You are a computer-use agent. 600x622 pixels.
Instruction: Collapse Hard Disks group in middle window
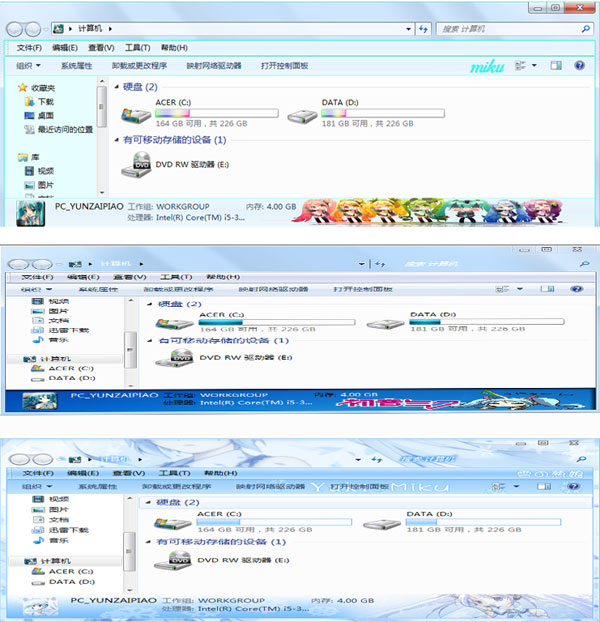pyautogui.click(x=150, y=304)
